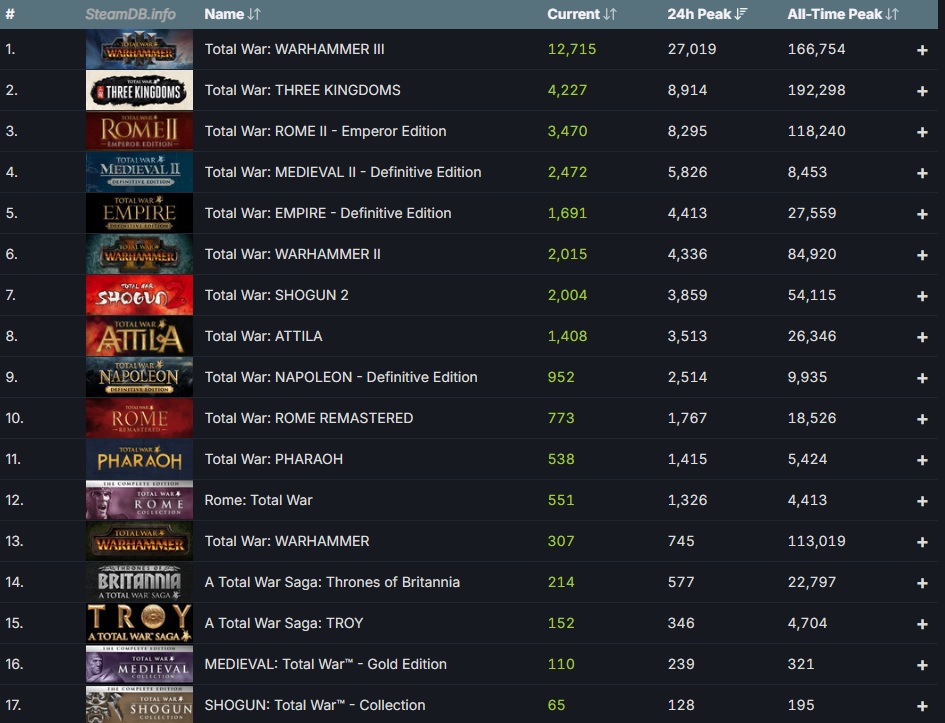This screenshot has height=723, width=945.
Task: Add Total War: WARHAMMER III with plus icon
Action: tap(922, 50)
